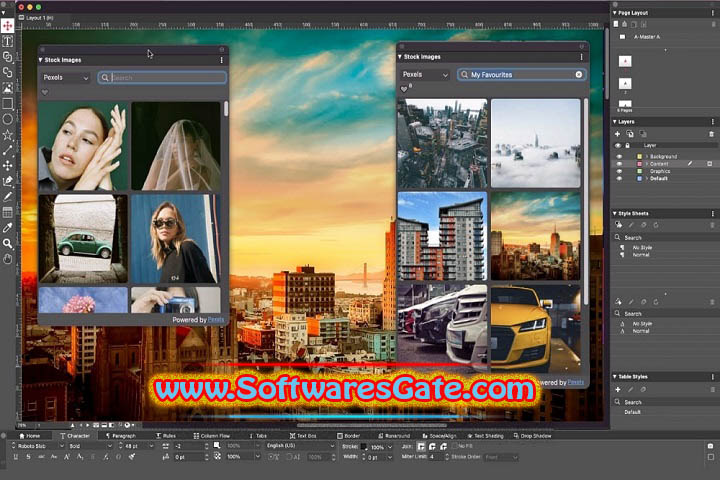Open the Pexels dropdown in right panel

coord(425,74)
